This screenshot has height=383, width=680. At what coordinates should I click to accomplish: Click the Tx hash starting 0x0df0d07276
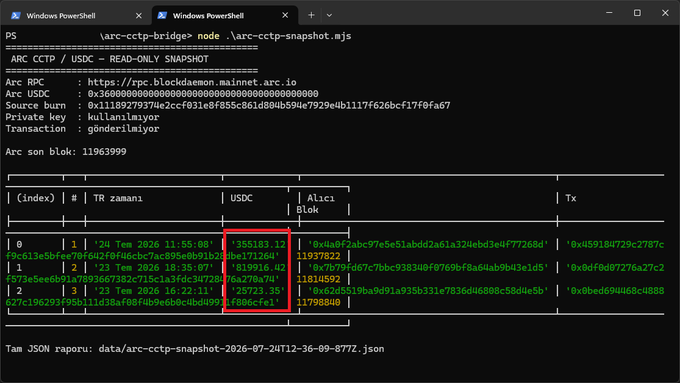pyautogui.click(x=615, y=268)
